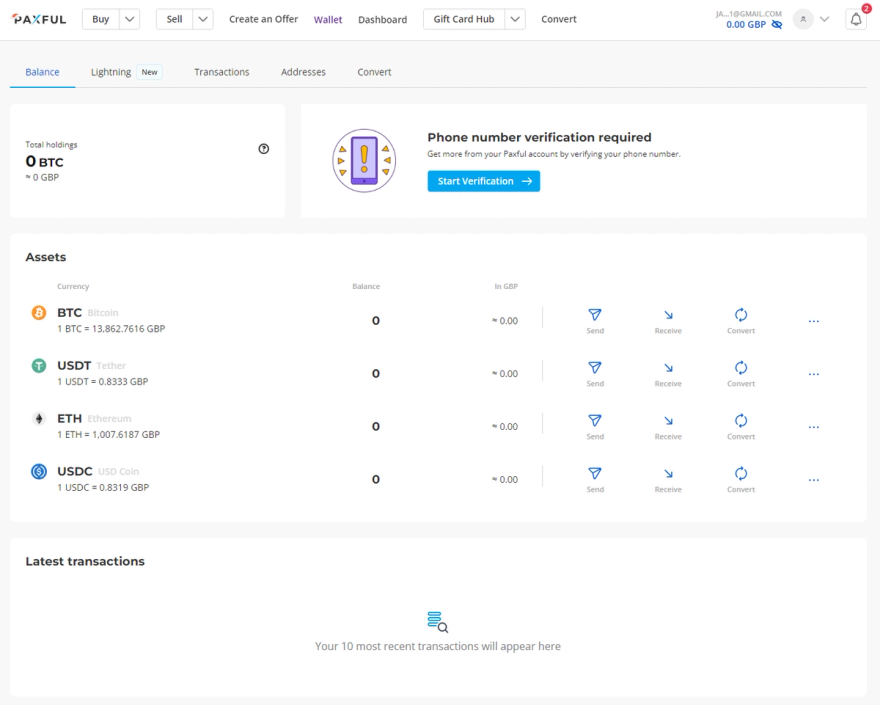Click the Paxful logo
Screen dimensions: 880x705
tap(39, 19)
